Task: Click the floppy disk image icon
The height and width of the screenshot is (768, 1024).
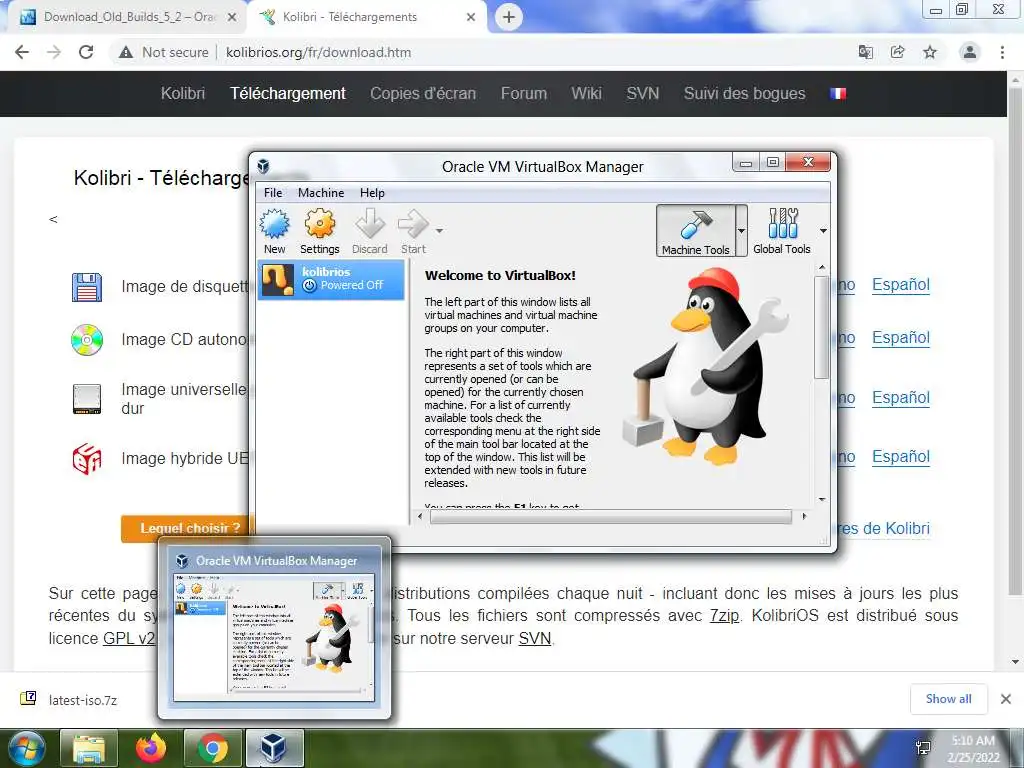Action: (x=87, y=287)
